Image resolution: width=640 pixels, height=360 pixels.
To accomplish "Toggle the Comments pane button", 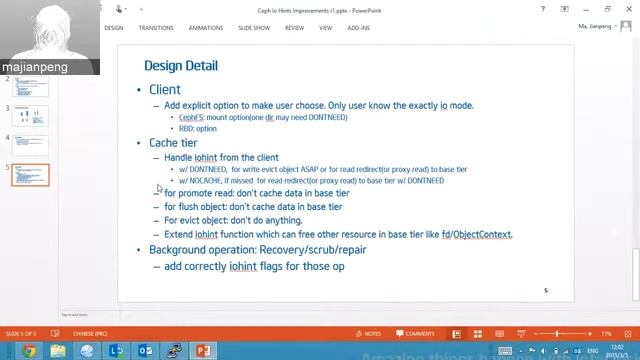I will coord(415,333).
